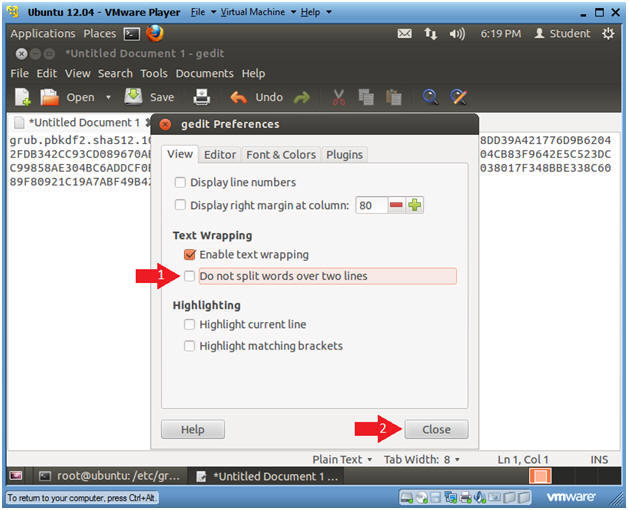Screen dimensions: 628x510
Task: Open the Applications menu
Action: 43,34
